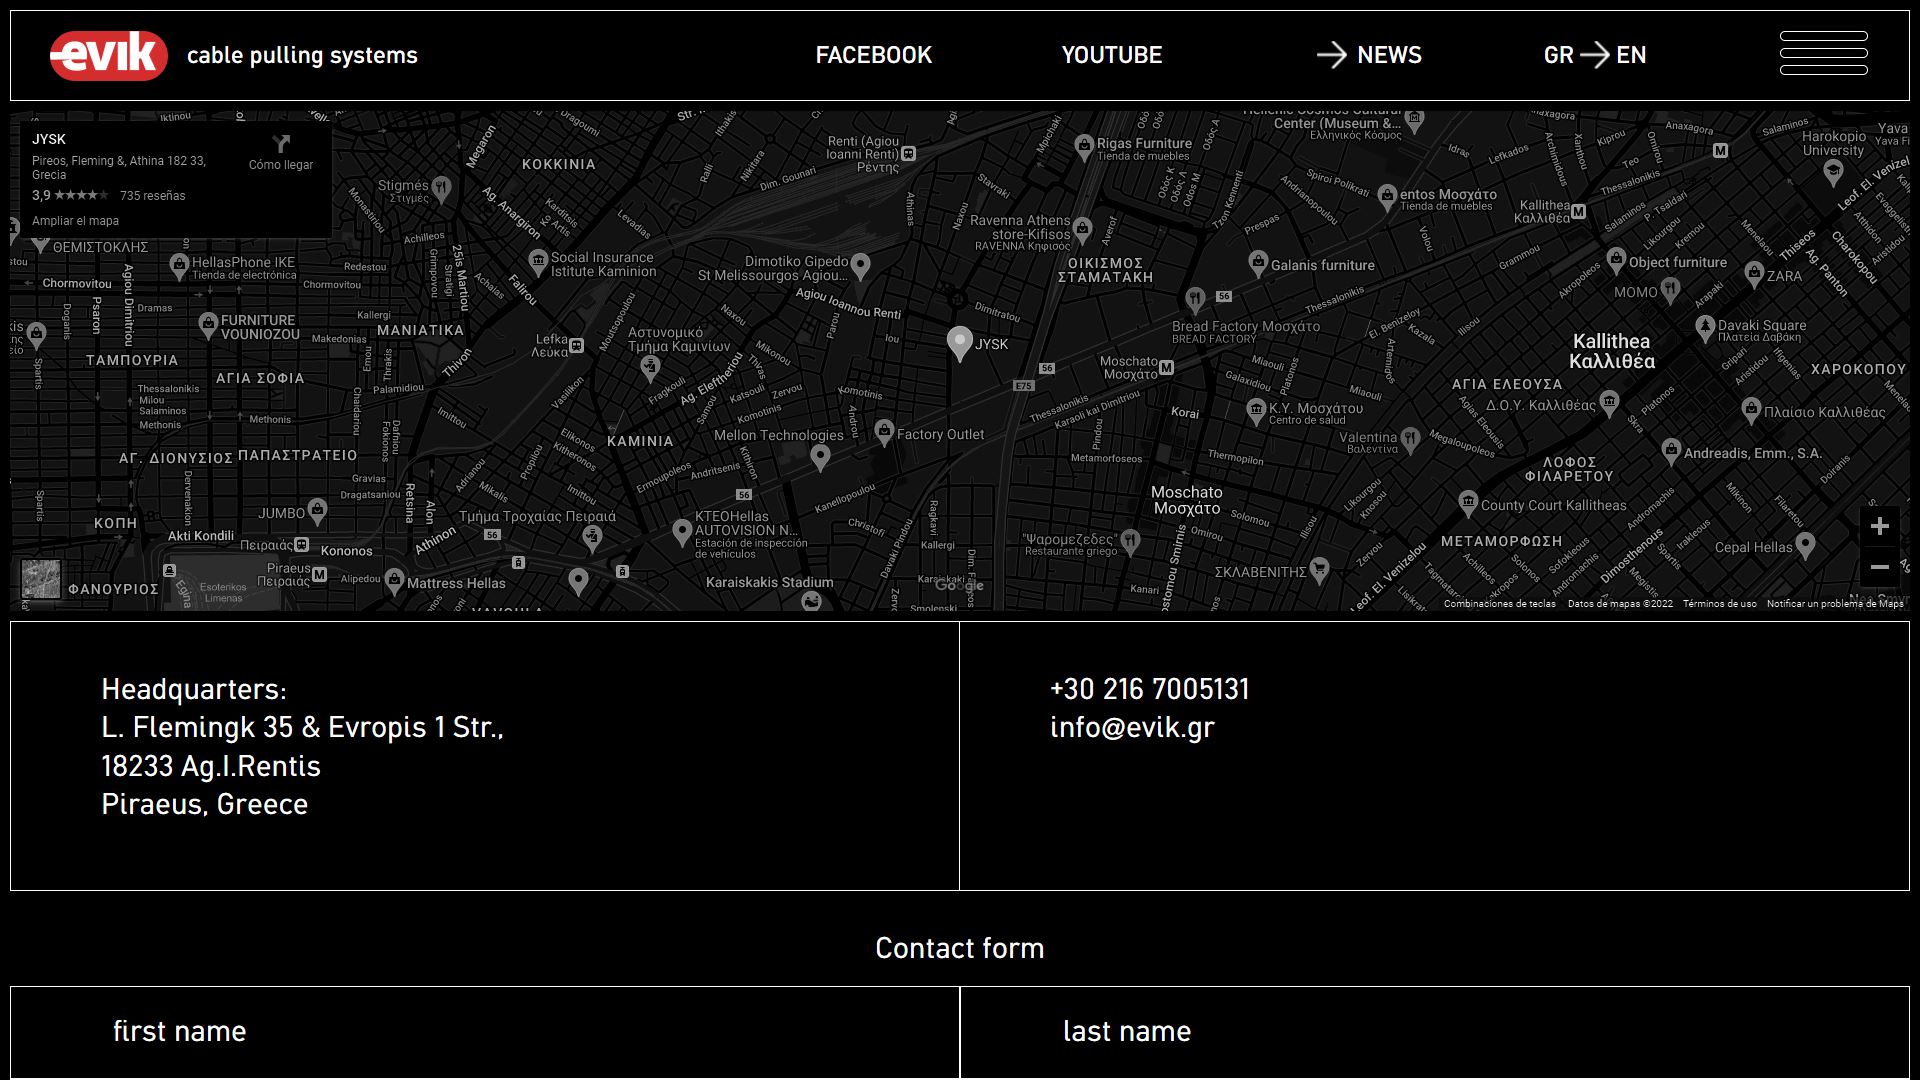Click email info@evik.gr
This screenshot has width=1920, height=1080.
point(1132,728)
